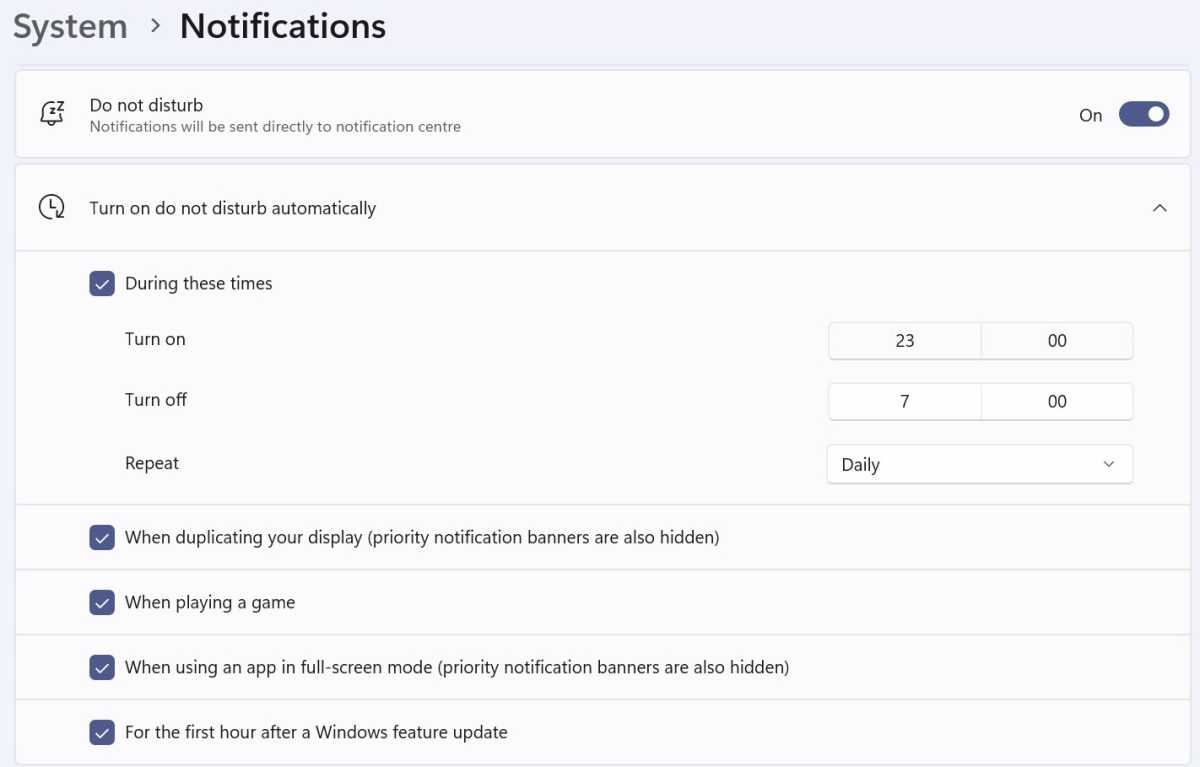This screenshot has height=767, width=1200.
Task: Select the Turn on hour field showing 23
Action: point(905,341)
